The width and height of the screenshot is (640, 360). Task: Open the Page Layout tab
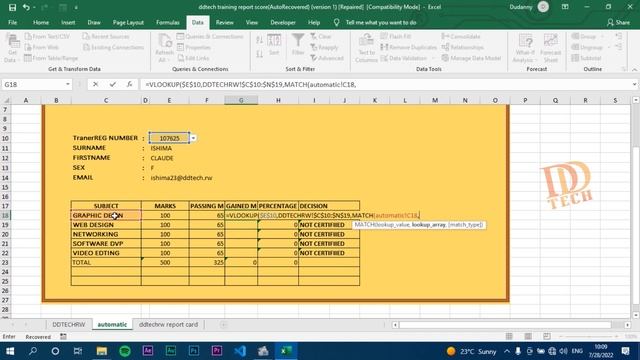click(128, 22)
